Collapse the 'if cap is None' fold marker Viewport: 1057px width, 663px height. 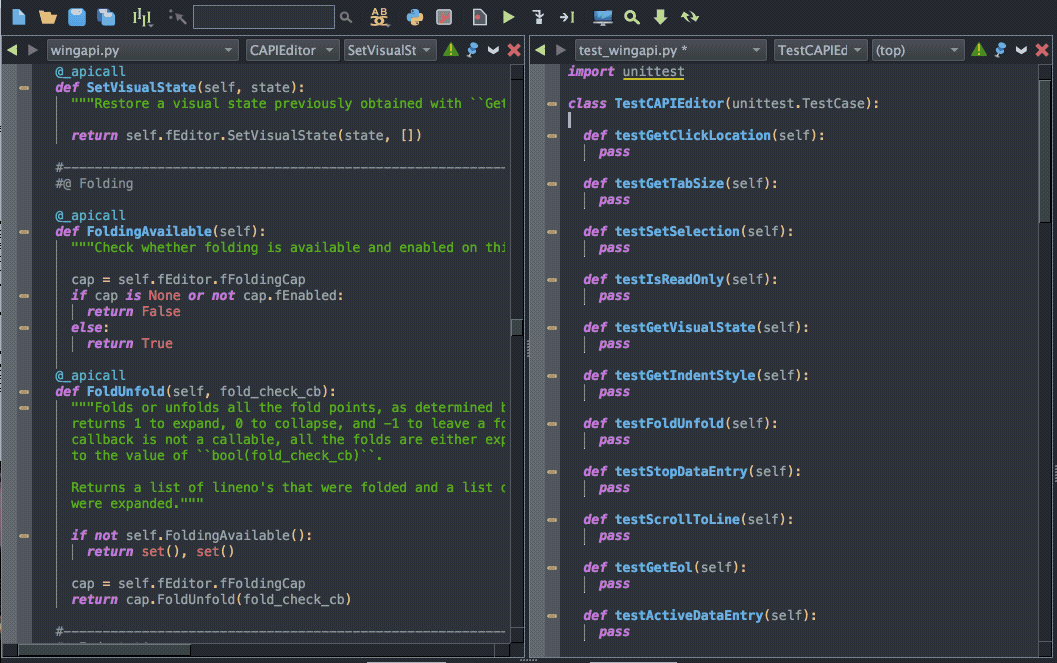(x=24, y=296)
